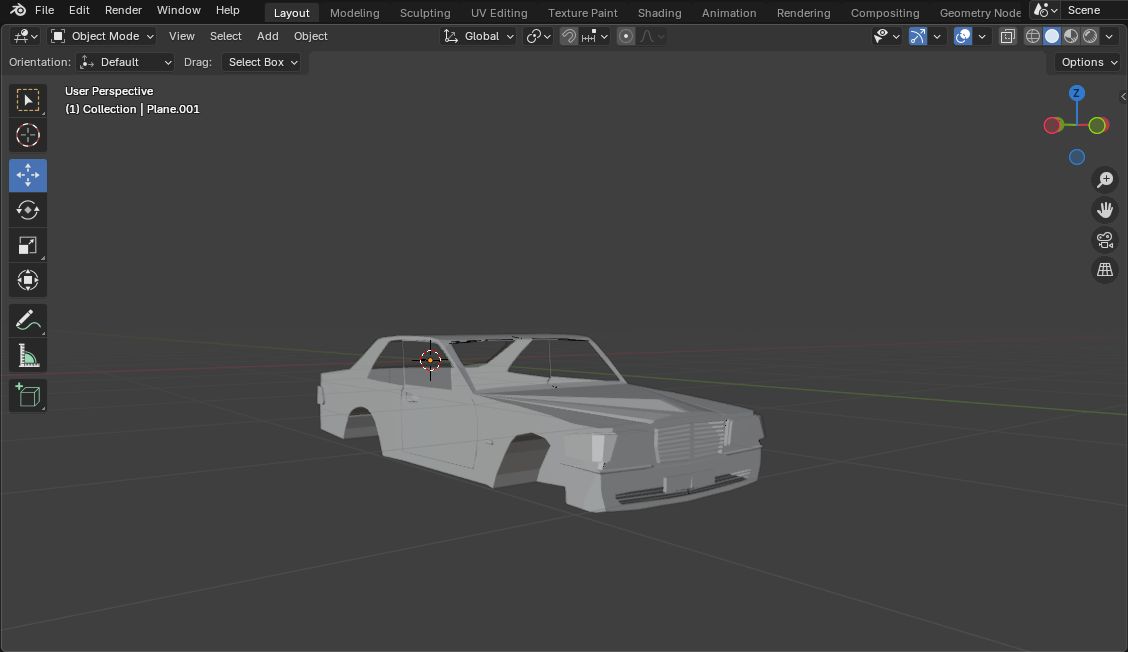The width and height of the screenshot is (1128, 652).
Task: Open snapping options dropdown
Action: coord(595,36)
